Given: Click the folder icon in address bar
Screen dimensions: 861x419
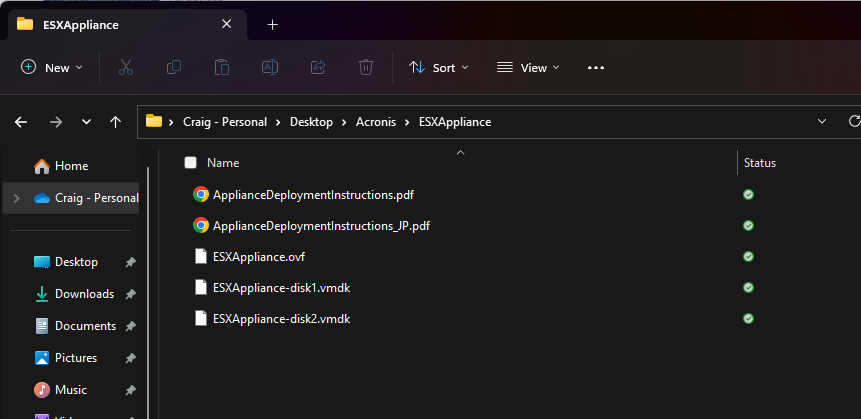Looking at the screenshot, I should (154, 121).
